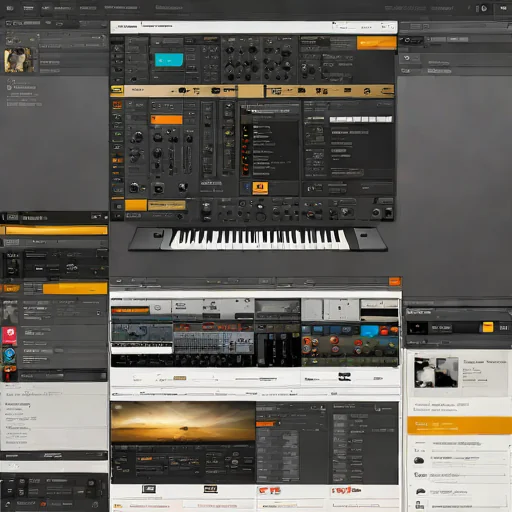Select the pink record-label icon in left list
Screen dimensions: 512x512
pyautogui.click(x=10, y=336)
